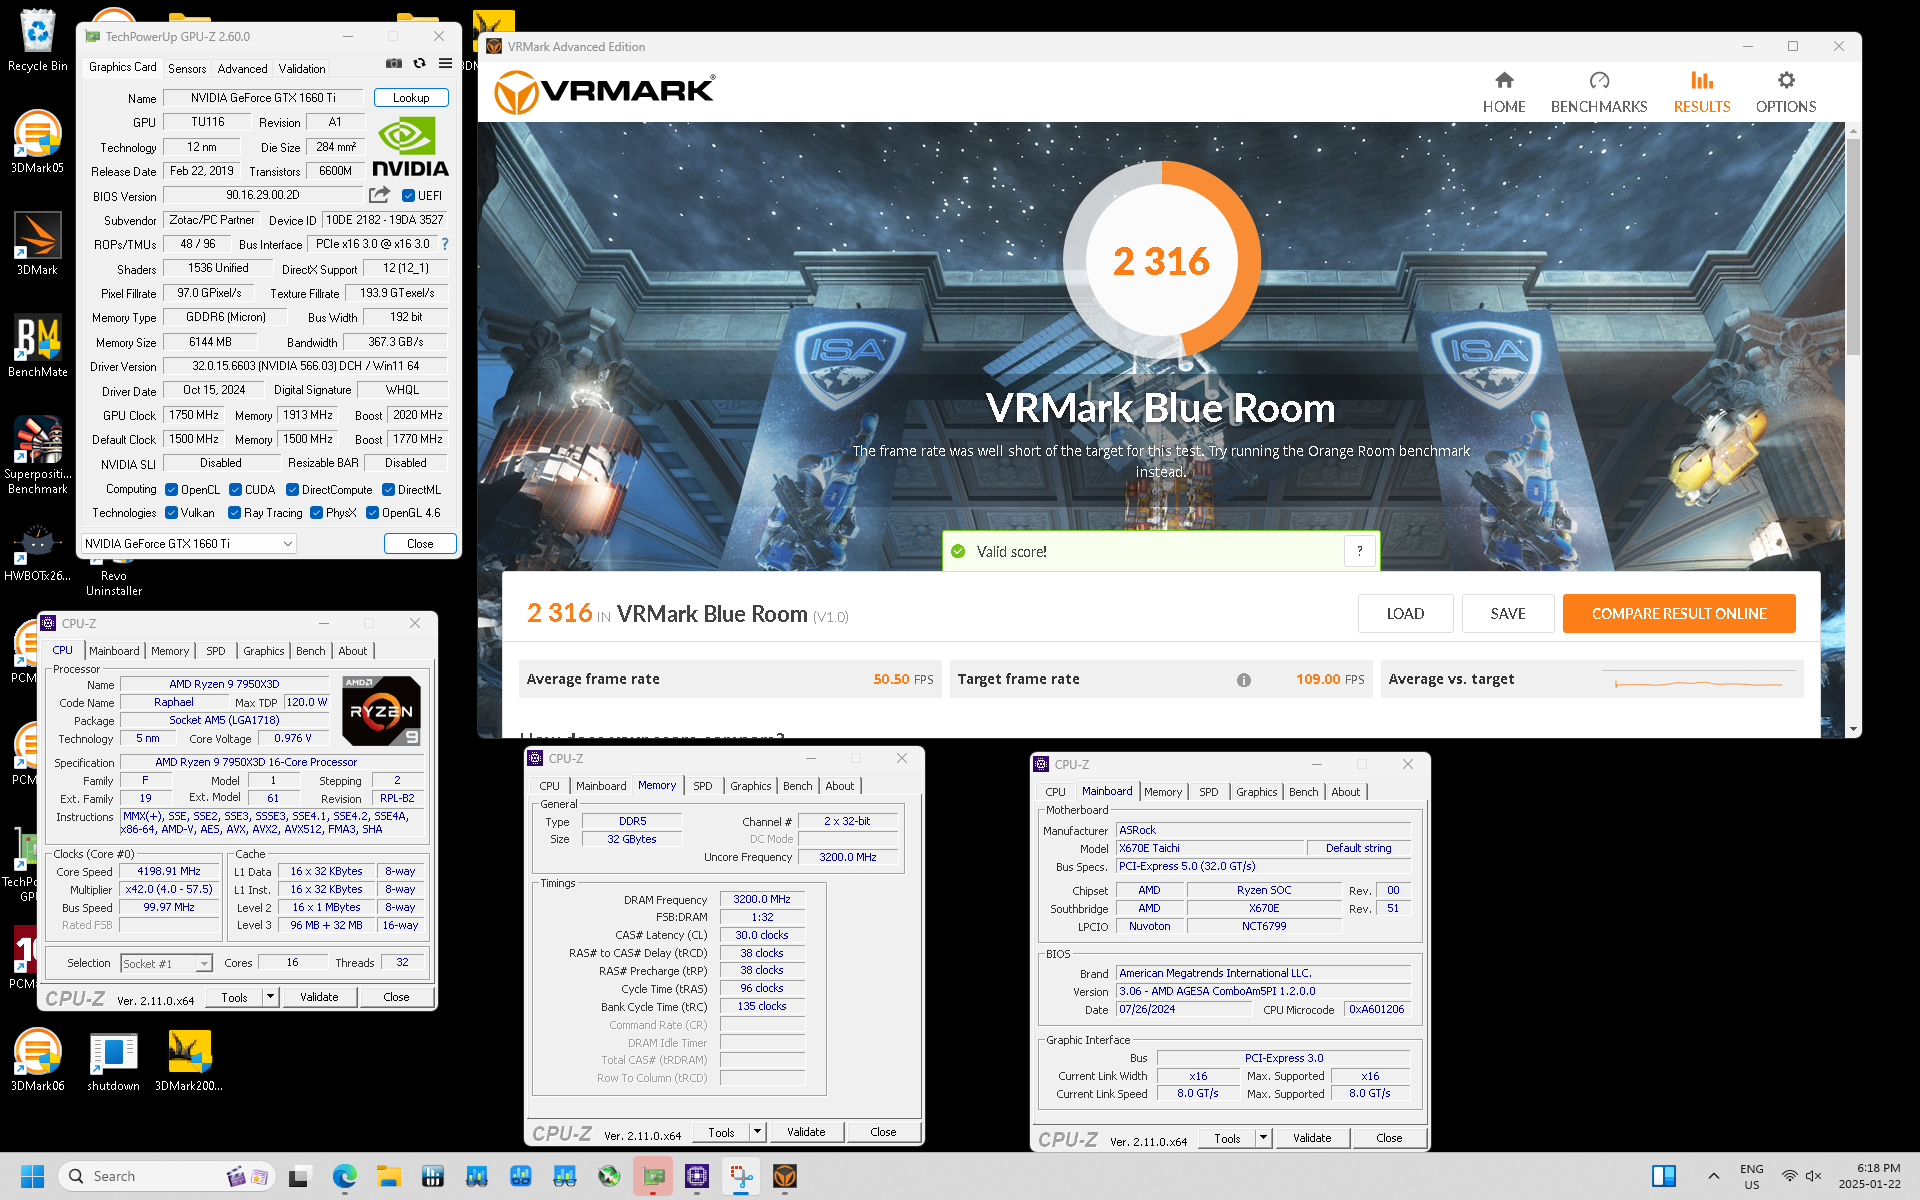The image size is (1920, 1200).
Task: Open VRMark BENCHMARKS section
Action: [1598, 93]
